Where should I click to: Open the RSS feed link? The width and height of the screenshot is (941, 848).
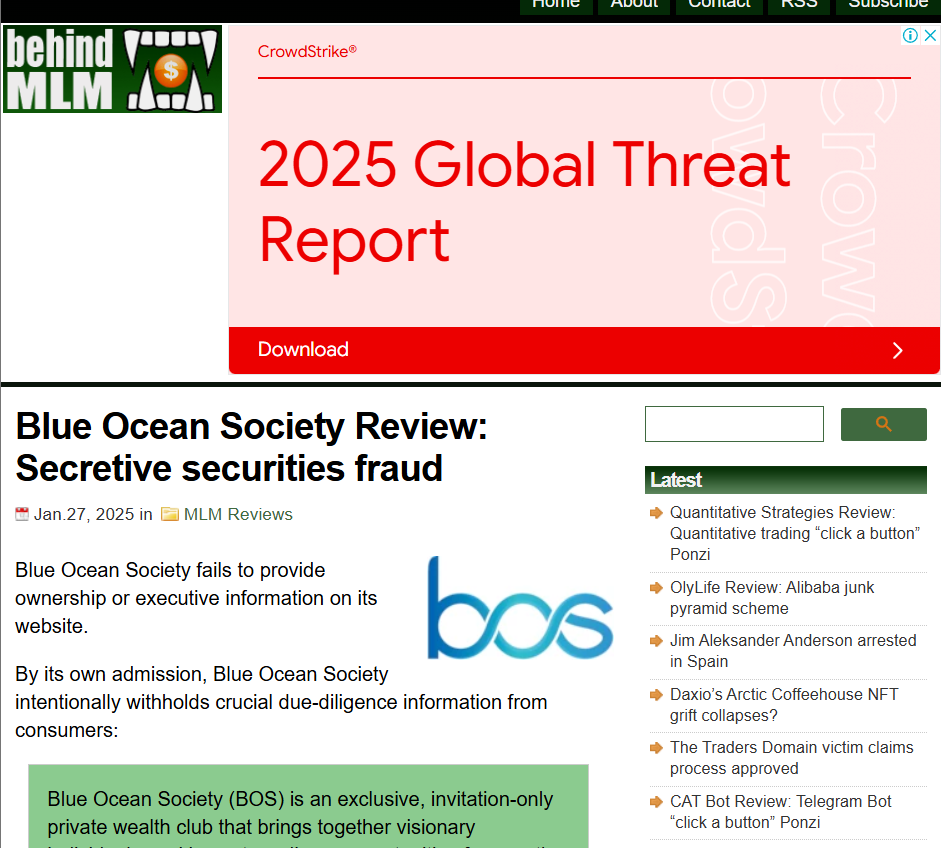[799, 5]
